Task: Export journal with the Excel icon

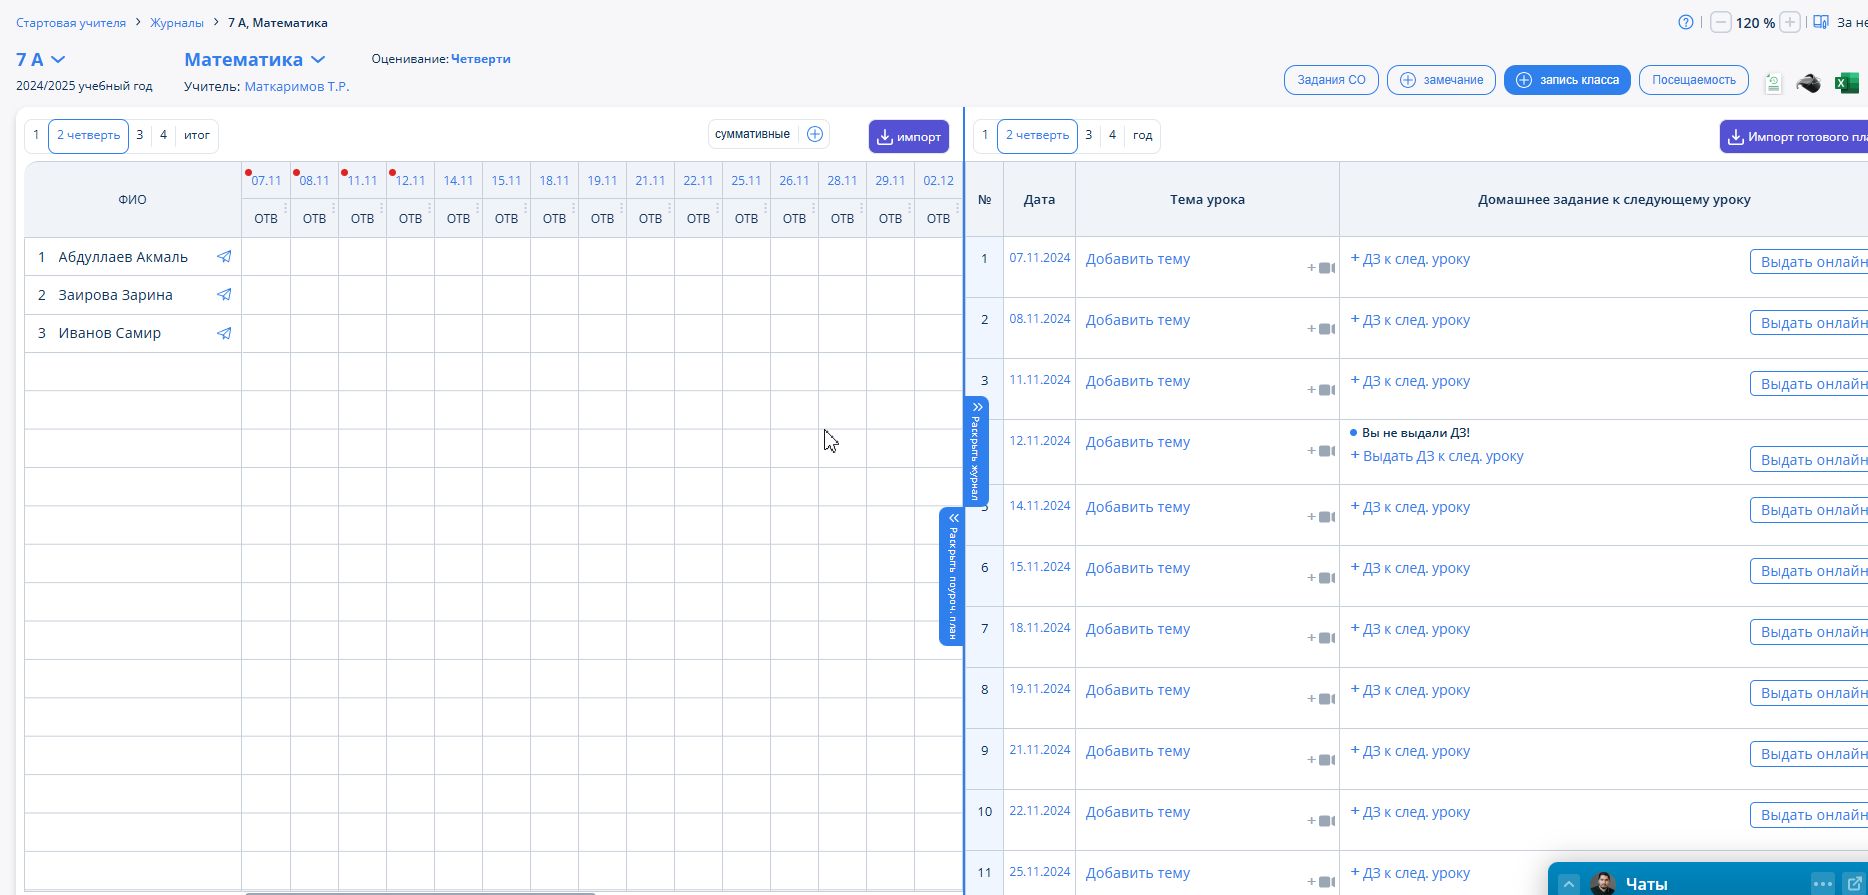Action: 1846,83
